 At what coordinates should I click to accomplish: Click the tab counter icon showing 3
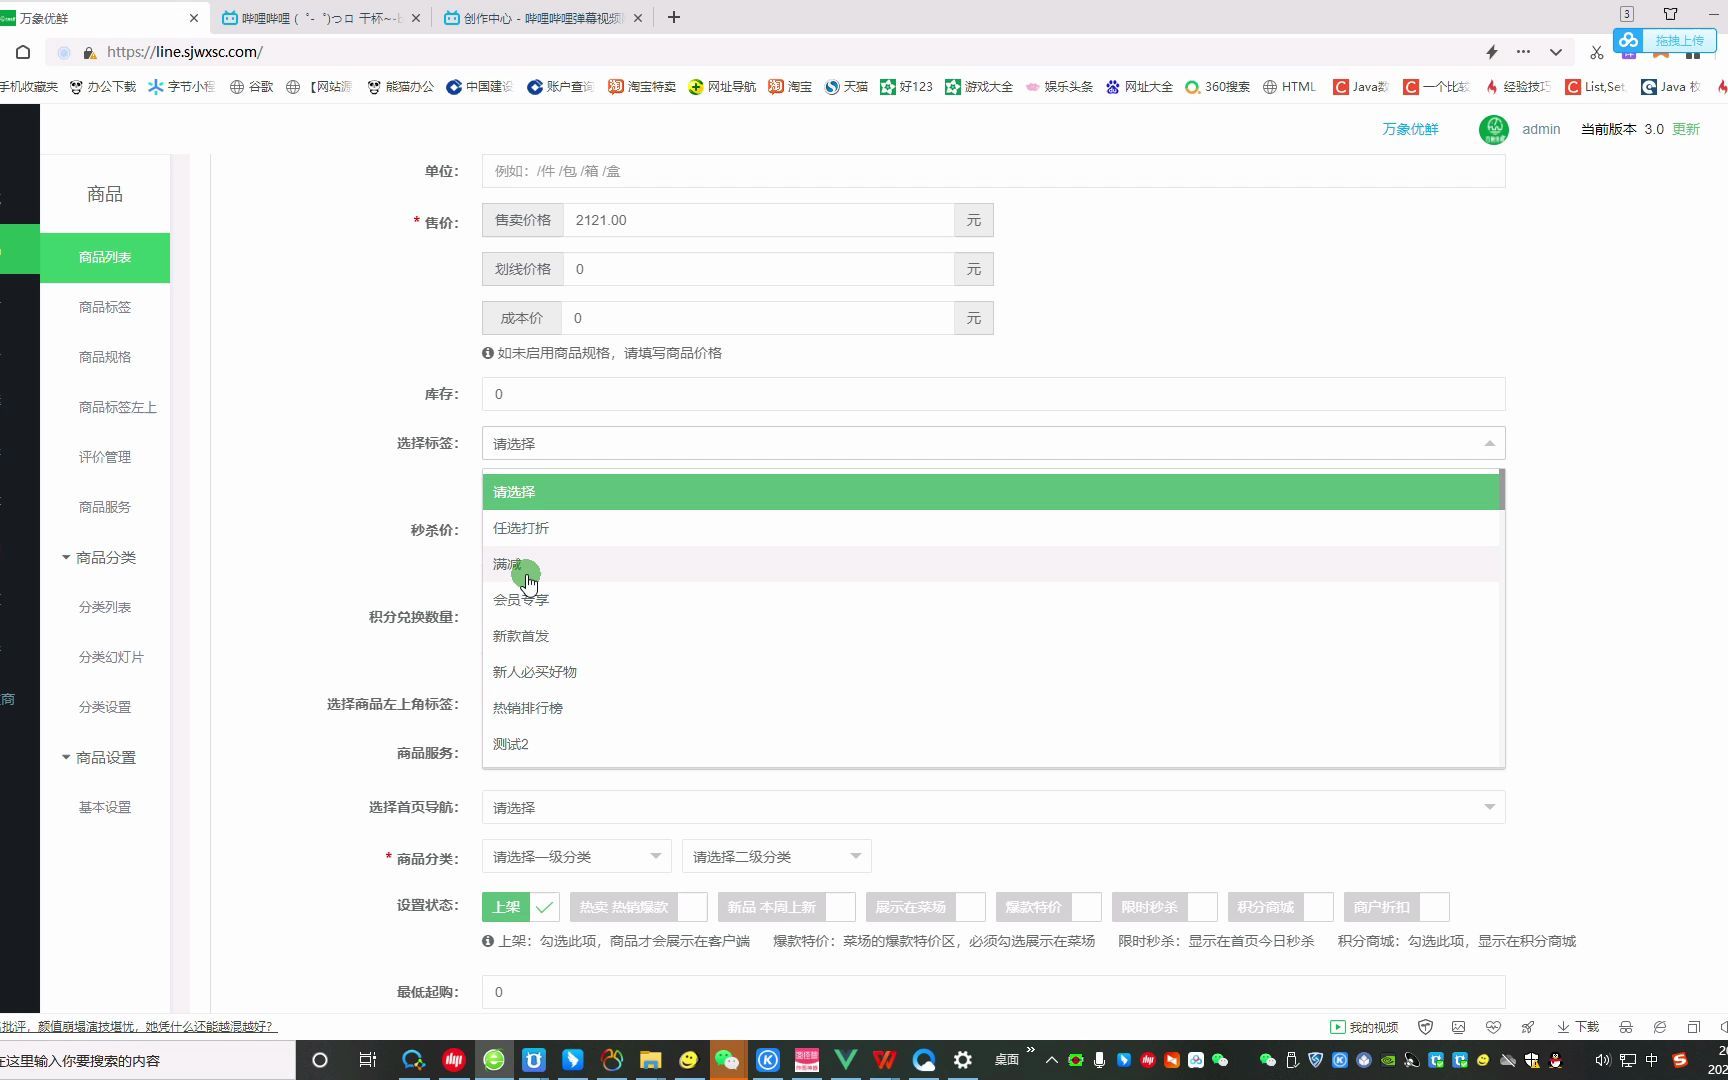click(1627, 14)
